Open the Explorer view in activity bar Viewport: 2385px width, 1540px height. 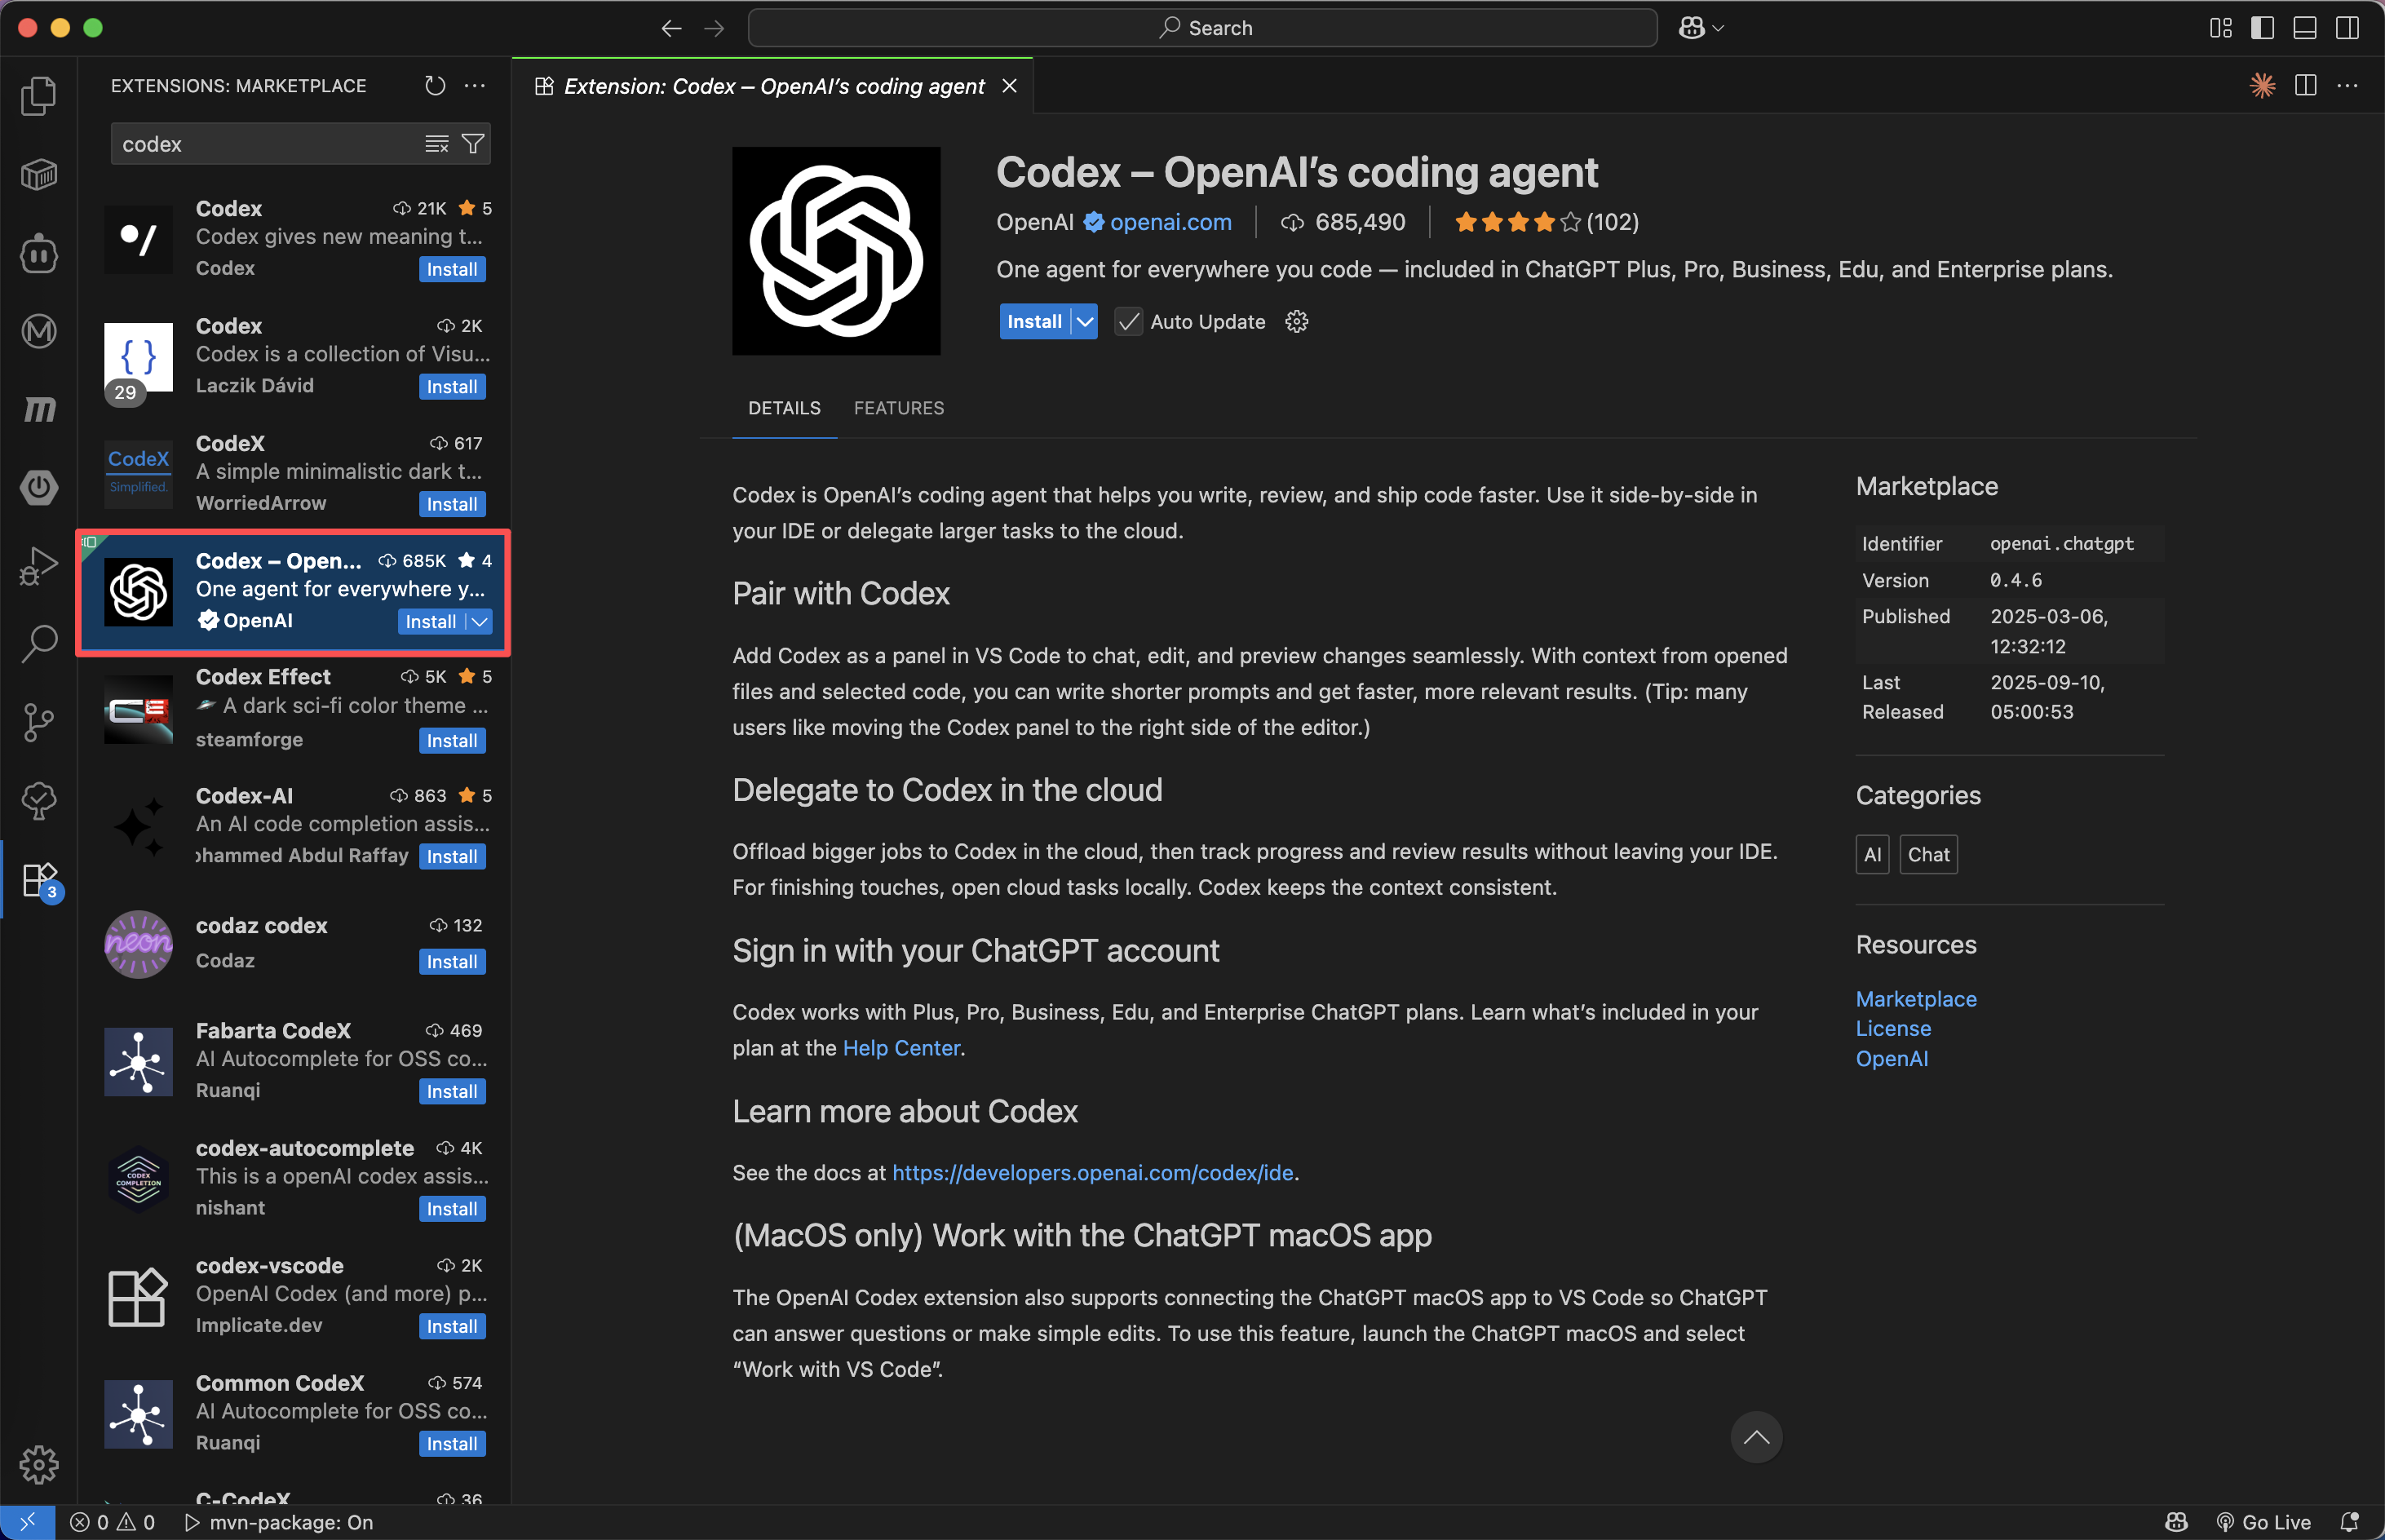coord(38,96)
